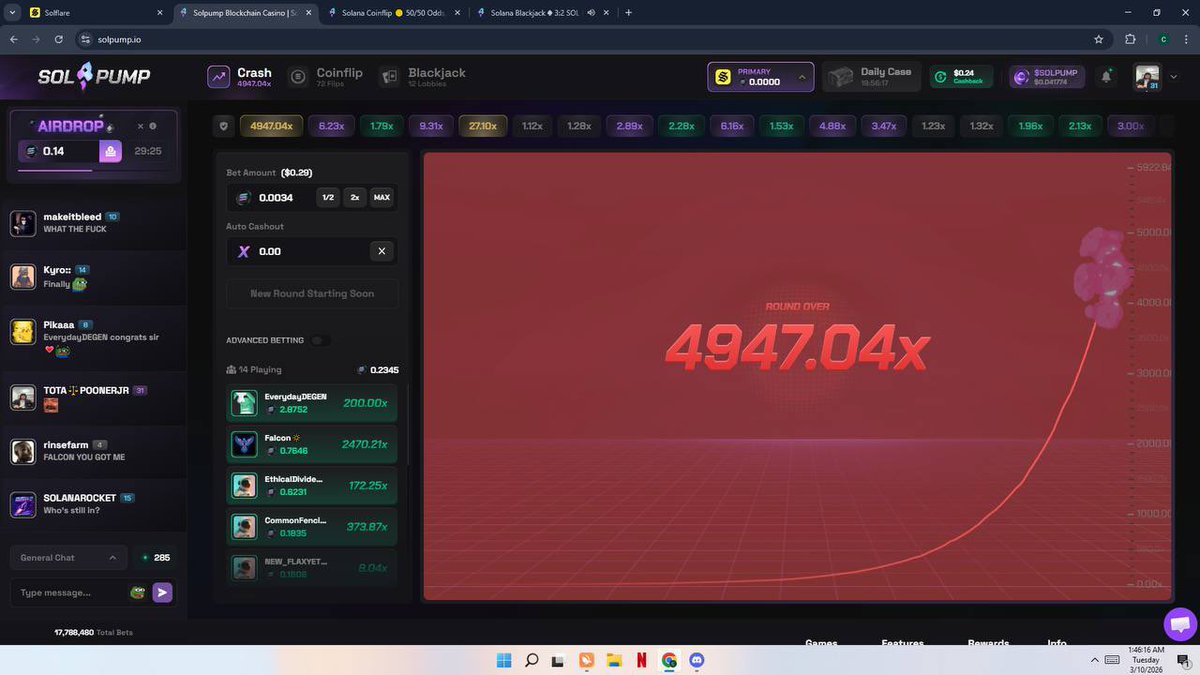Open the emoji picker in chat
This screenshot has height=675, width=1200.
click(x=138, y=593)
